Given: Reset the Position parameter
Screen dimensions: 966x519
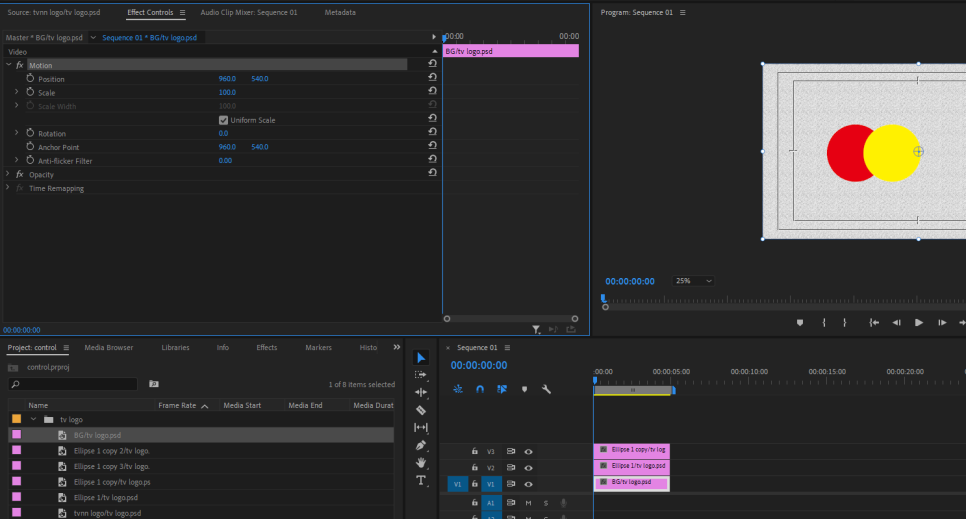Looking at the screenshot, I should 432,77.
